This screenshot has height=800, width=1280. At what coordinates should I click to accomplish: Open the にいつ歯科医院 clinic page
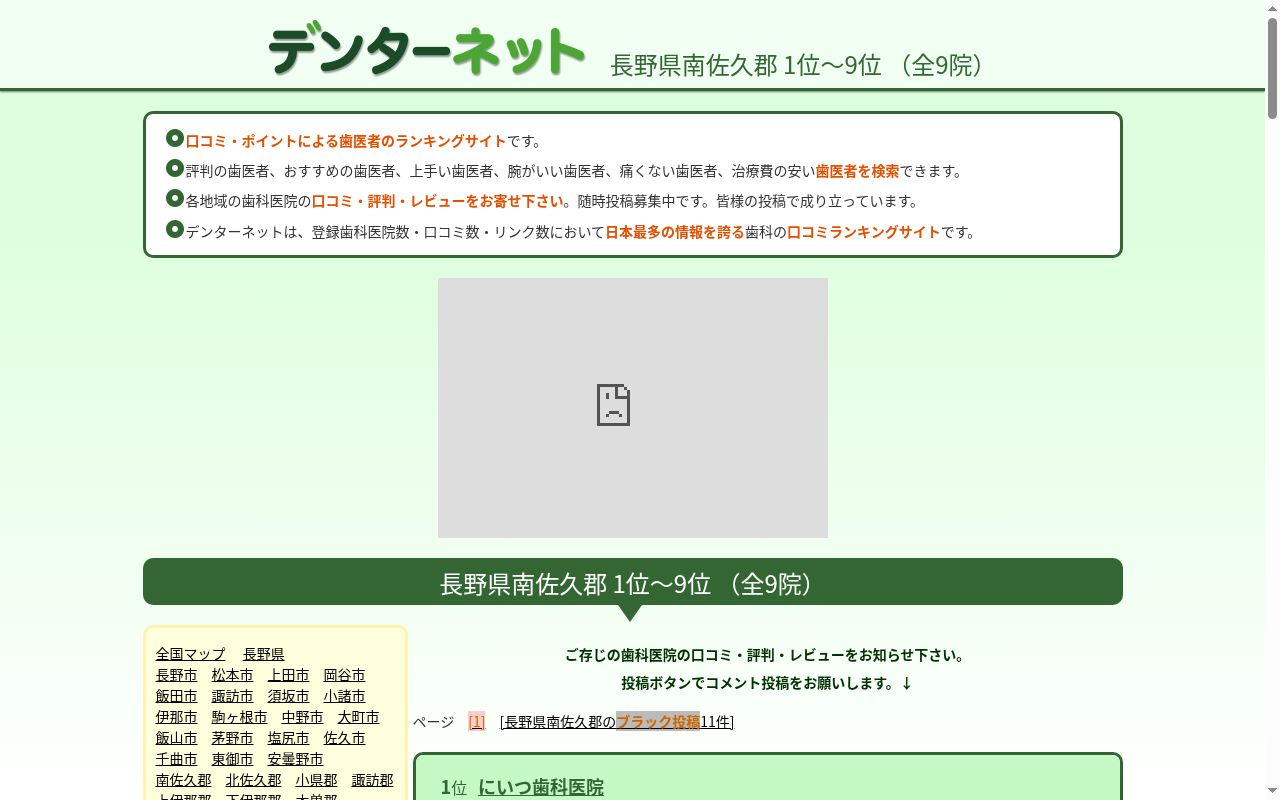click(x=541, y=787)
